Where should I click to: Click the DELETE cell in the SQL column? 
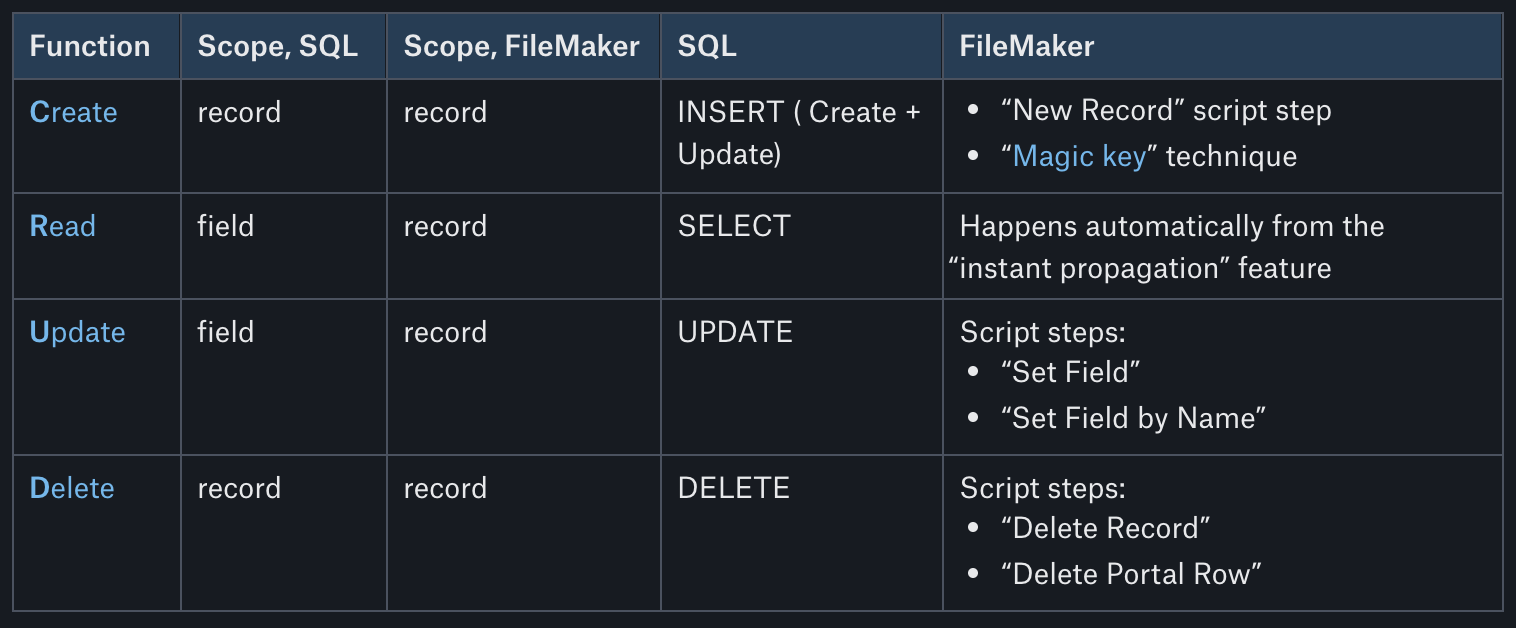pos(734,488)
